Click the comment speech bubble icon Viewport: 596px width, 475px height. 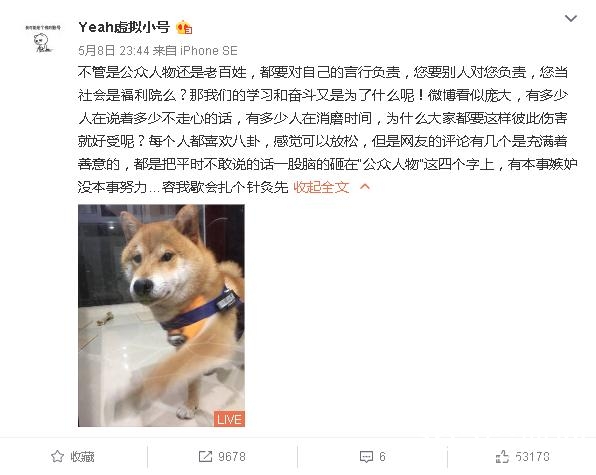[x=366, y=456]
